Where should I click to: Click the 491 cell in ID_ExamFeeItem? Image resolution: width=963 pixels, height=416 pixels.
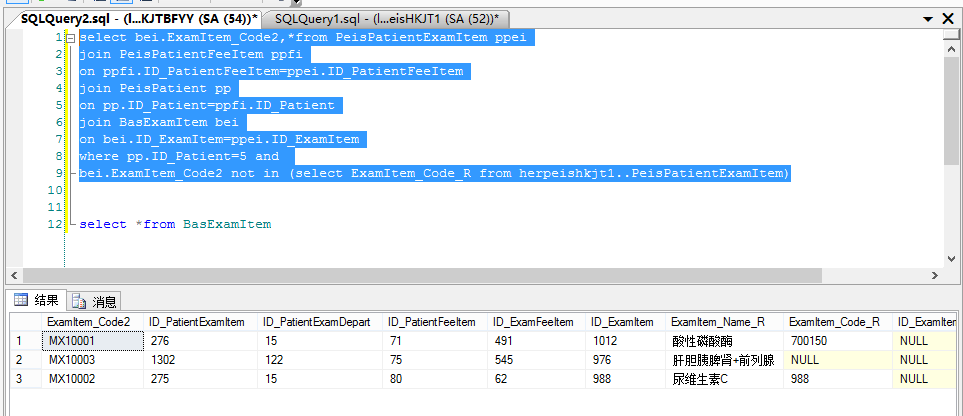[x=536, y=340]
